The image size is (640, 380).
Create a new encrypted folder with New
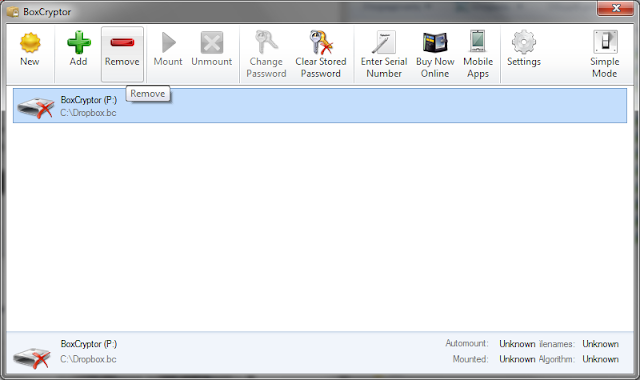coord(30,50)
